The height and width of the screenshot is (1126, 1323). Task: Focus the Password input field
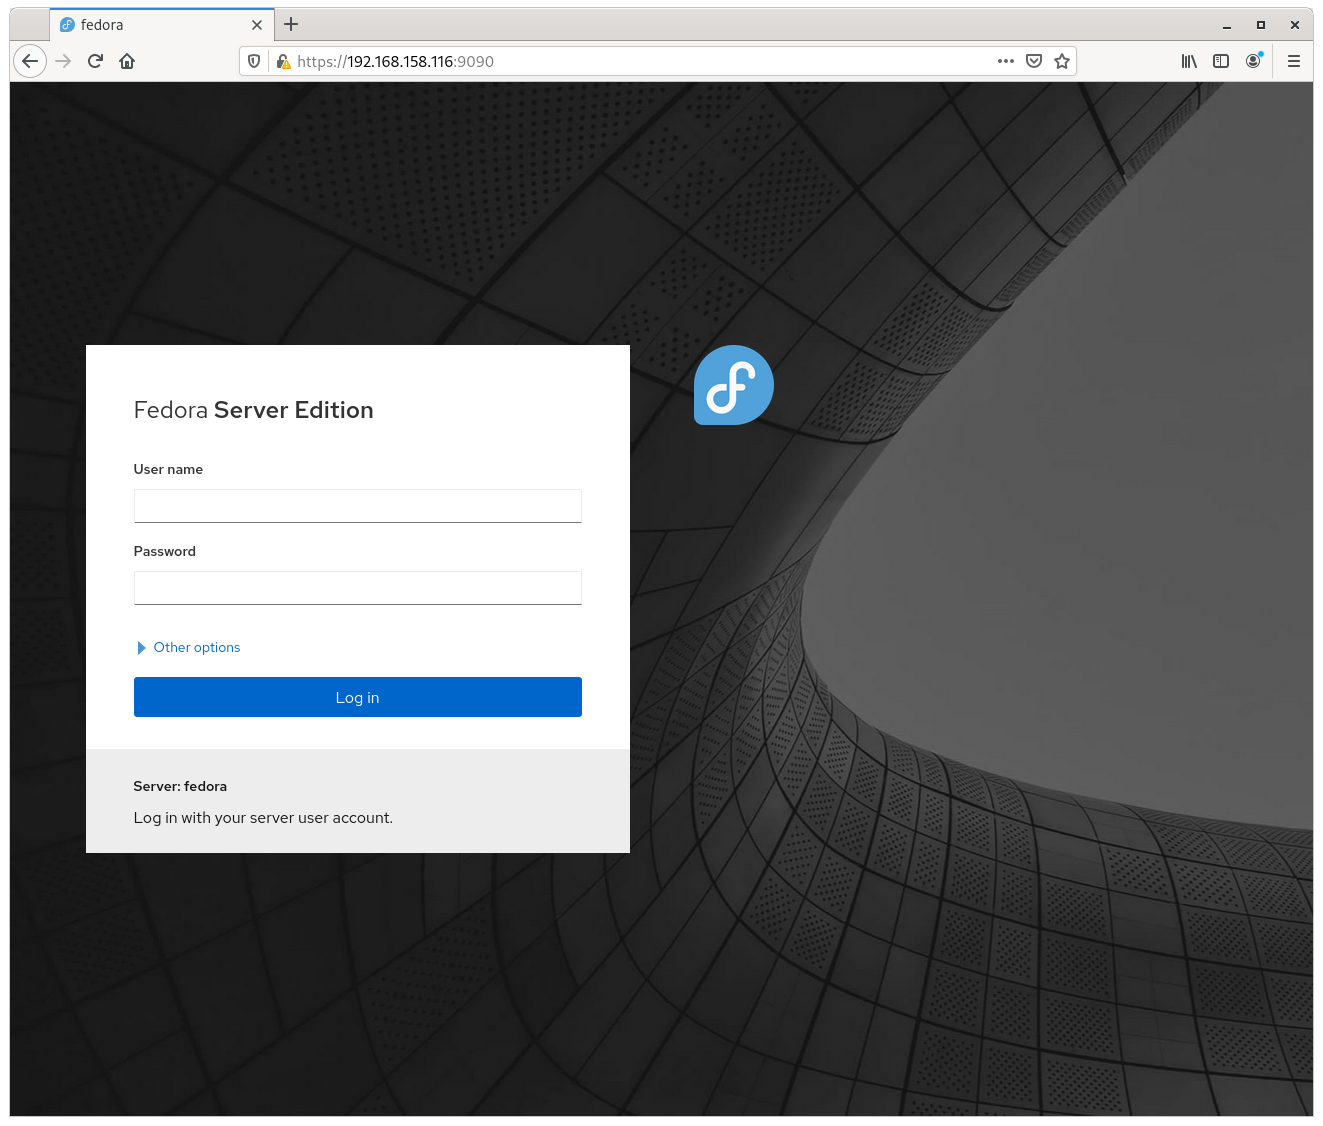(358, 588)
